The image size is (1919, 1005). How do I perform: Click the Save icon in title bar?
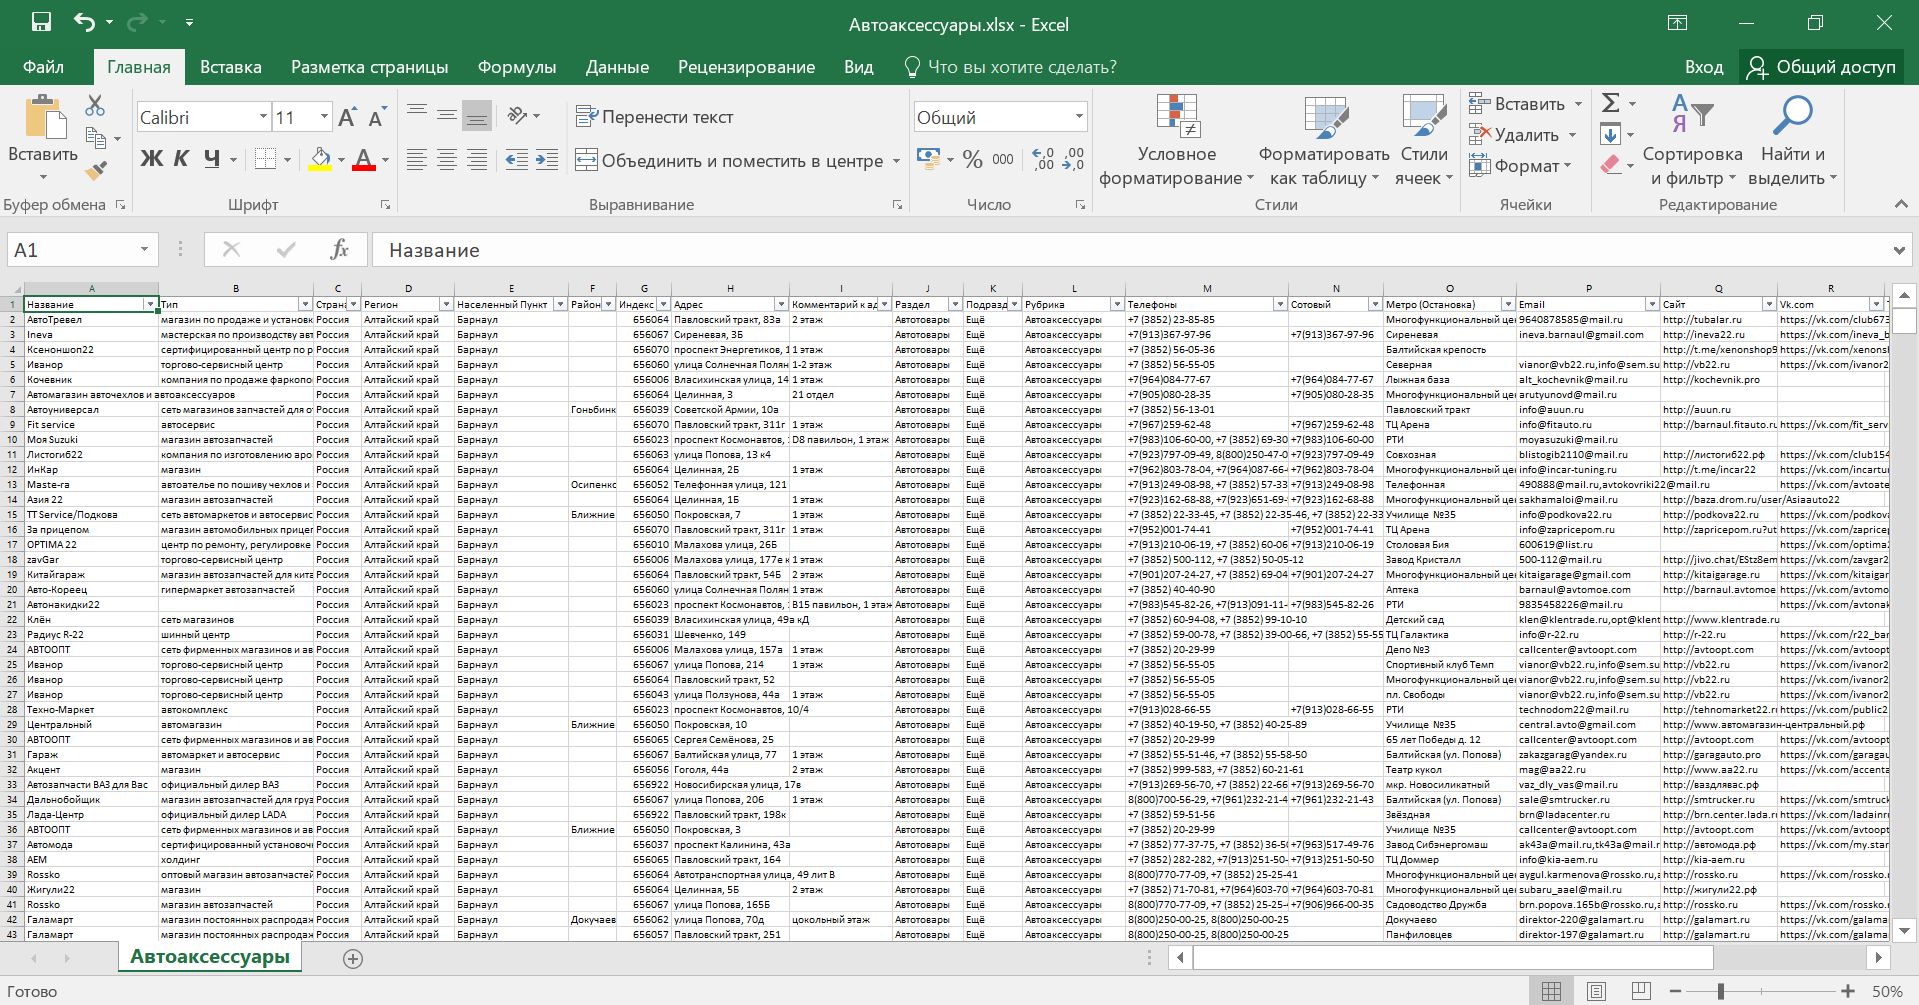pyautogui.click(x=41, y=22)
